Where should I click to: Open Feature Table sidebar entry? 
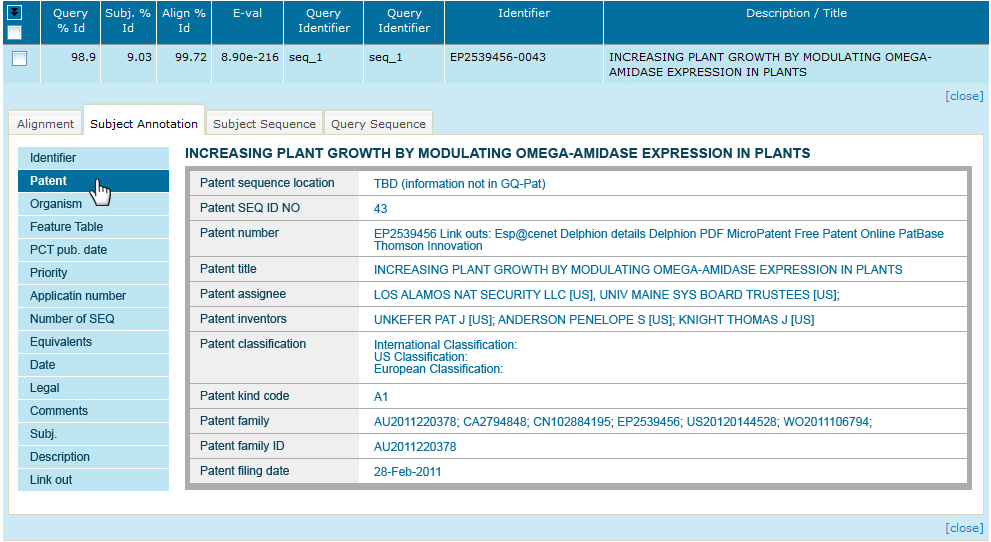[94, 227]
